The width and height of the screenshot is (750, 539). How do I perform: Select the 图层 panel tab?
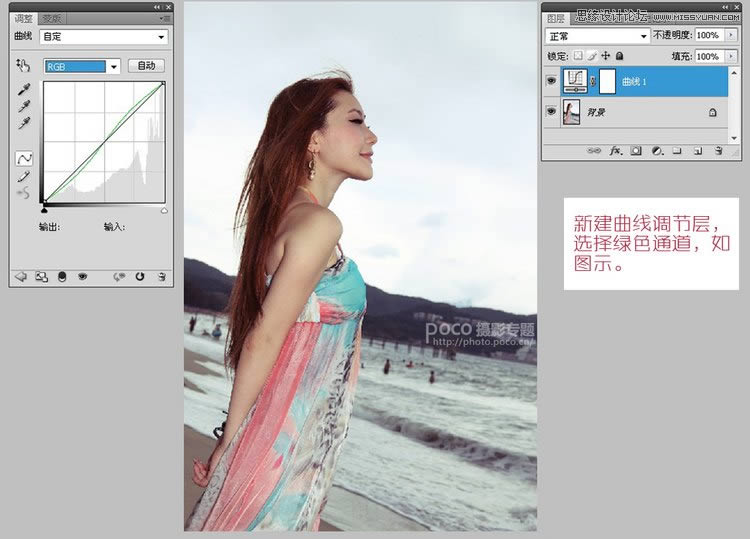coord(556,18)
